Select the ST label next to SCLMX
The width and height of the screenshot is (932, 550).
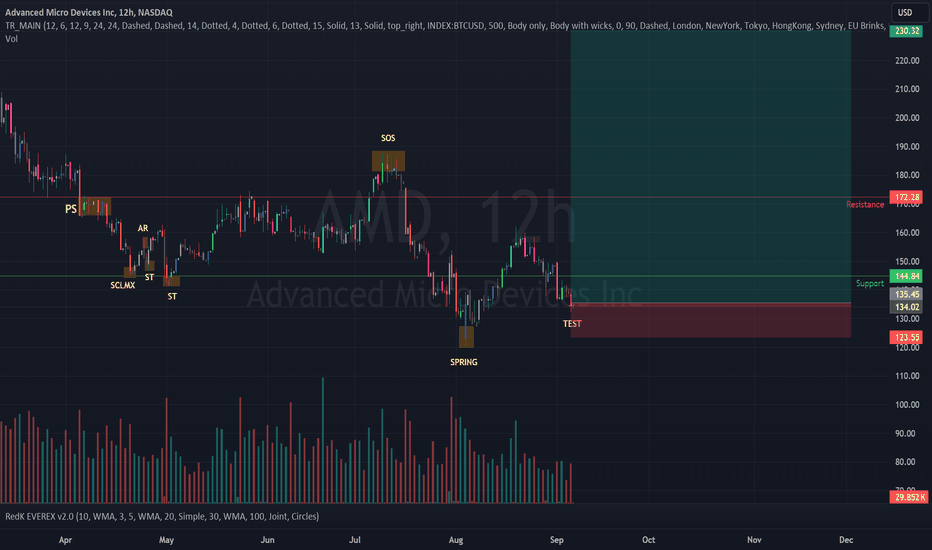(x=149, y=277)
